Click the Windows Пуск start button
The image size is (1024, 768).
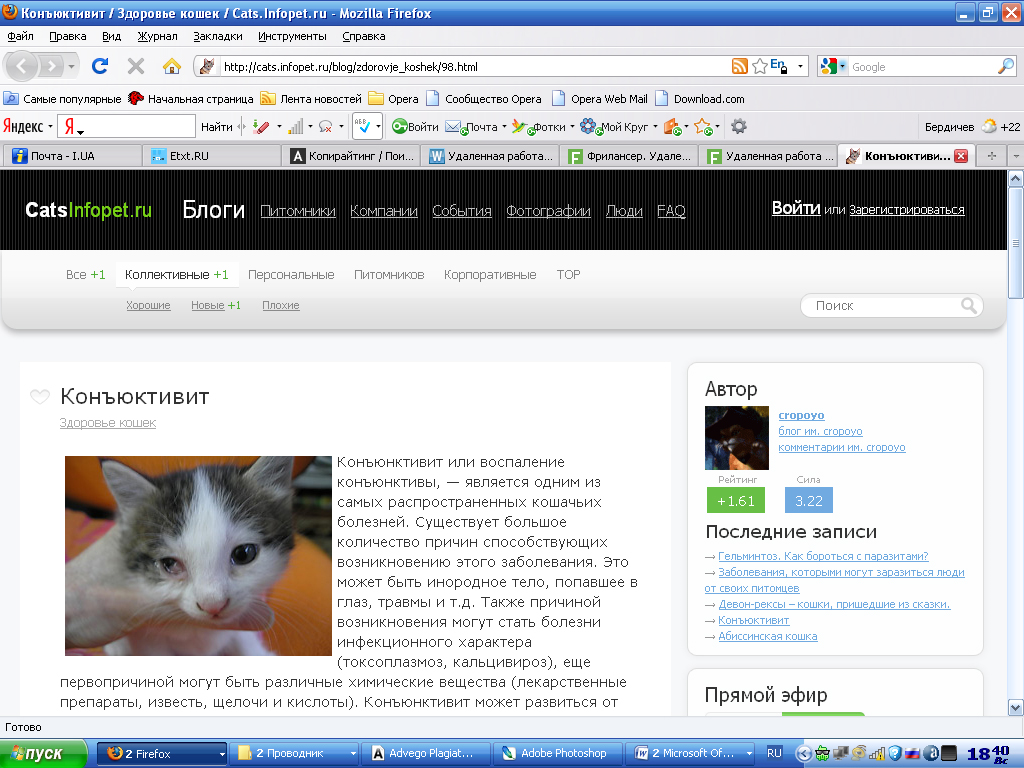click(x=43, y=753)
